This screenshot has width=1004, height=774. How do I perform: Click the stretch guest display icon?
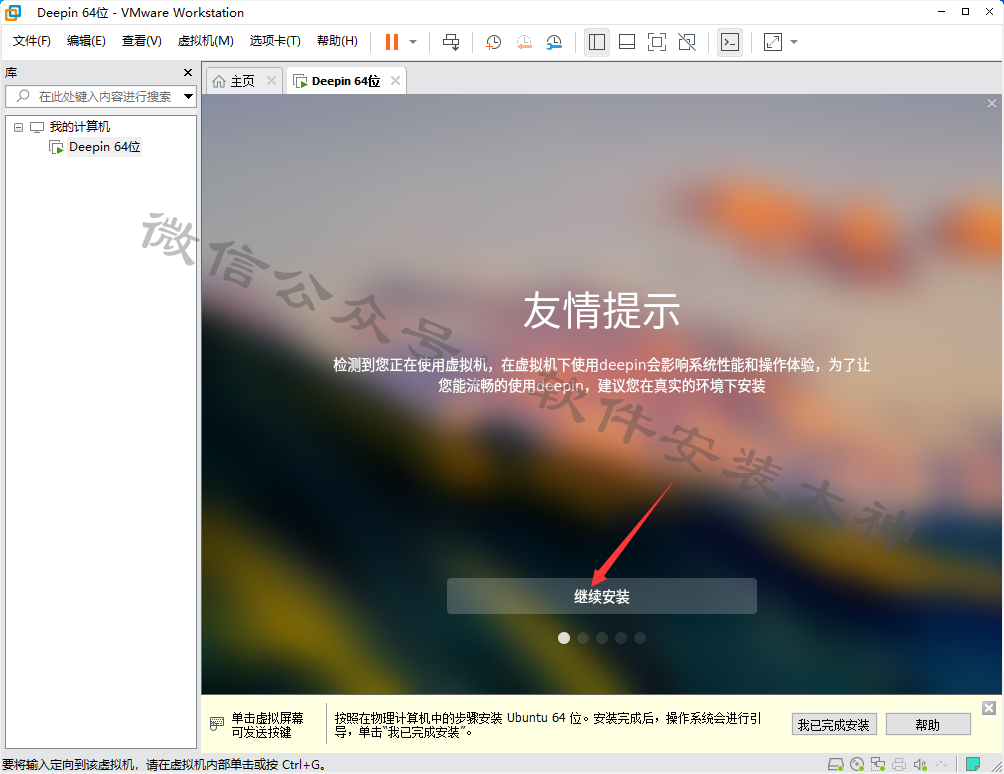pyautogui.click(x=773, y=42)
